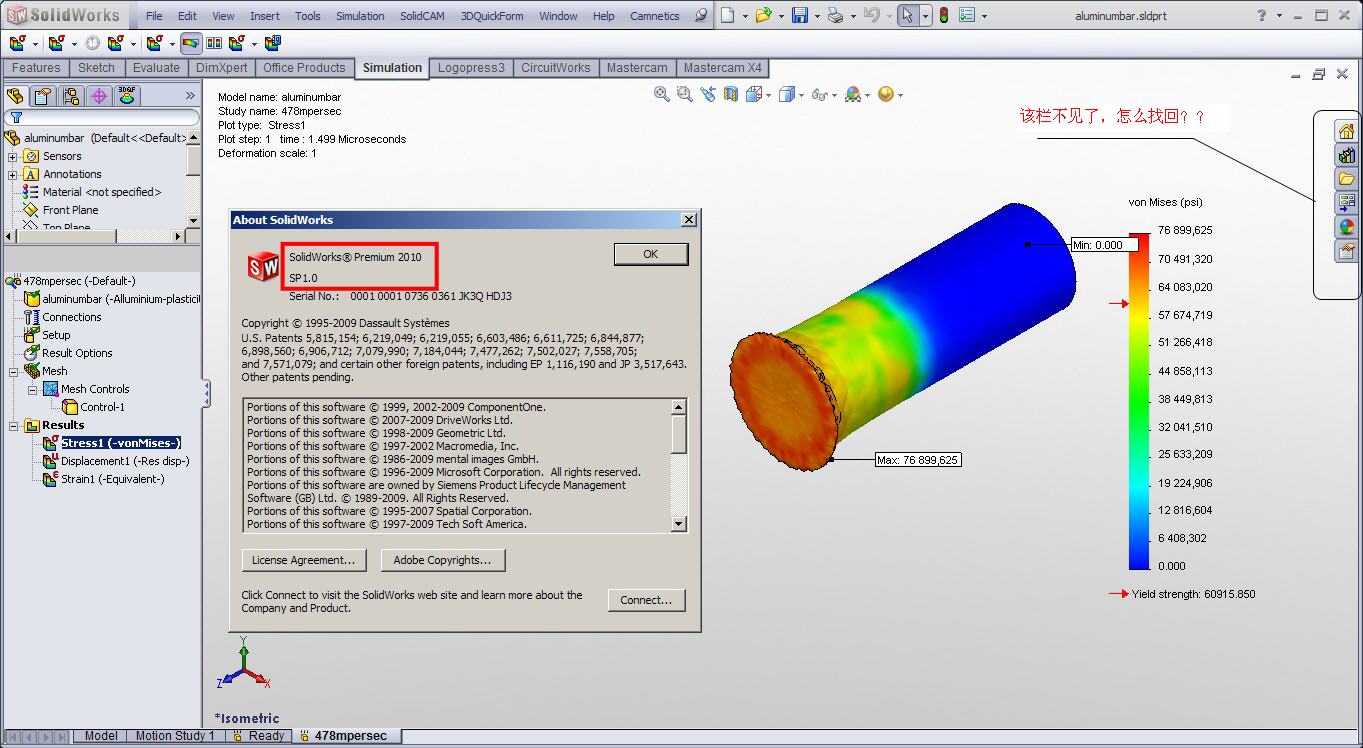This screenshot has height=748, width=1363.
Task: Open the Edit Appearance dropdown arrow
Action: tap(868, 95)
